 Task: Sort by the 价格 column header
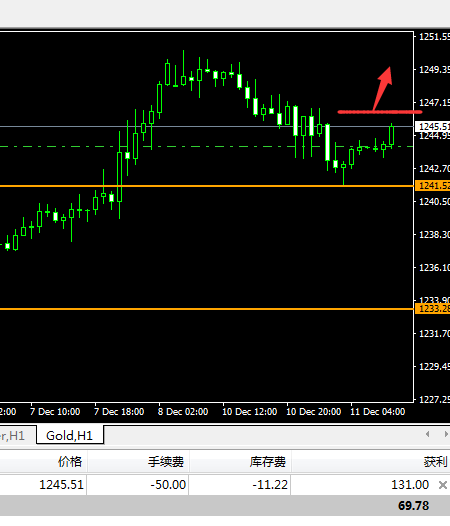pyautogui.click(x=70, y=462)
